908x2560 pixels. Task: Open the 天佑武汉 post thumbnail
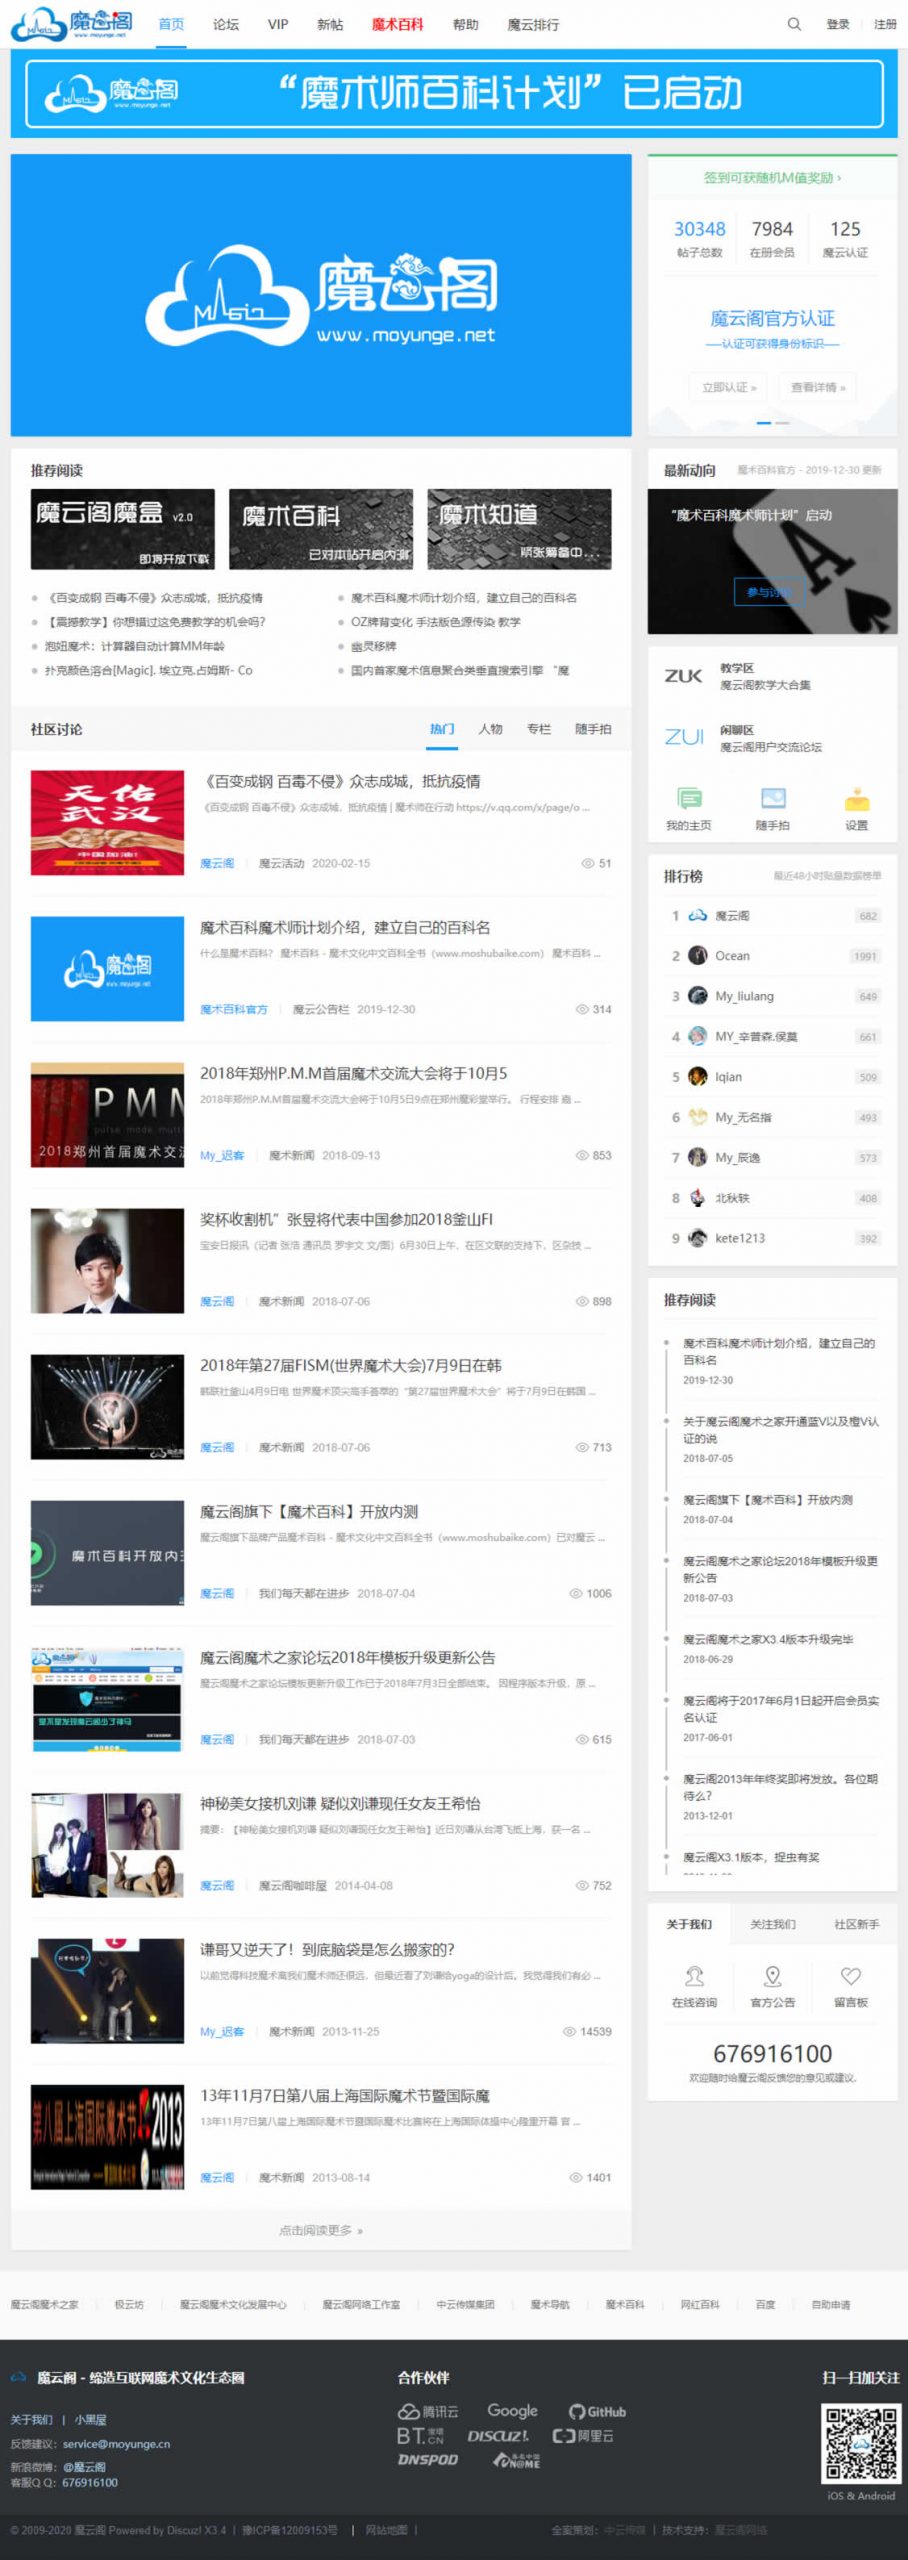[107, 822]
